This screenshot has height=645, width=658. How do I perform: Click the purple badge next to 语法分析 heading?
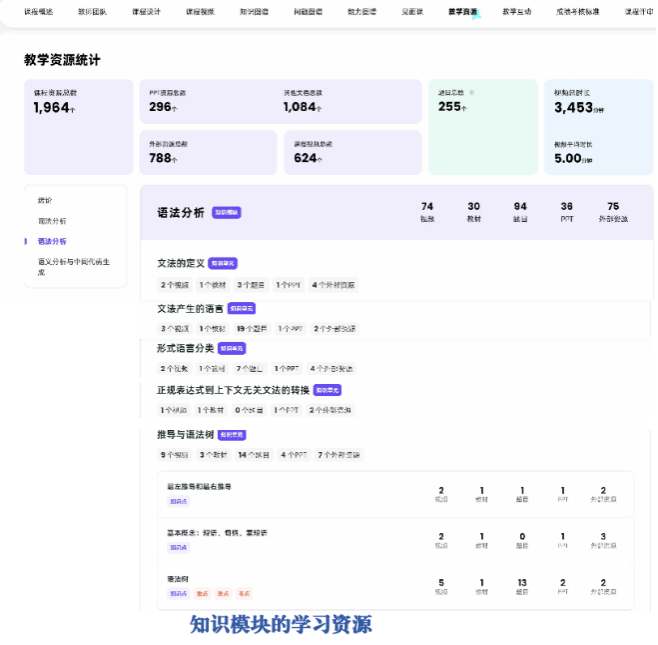point(226,212)
